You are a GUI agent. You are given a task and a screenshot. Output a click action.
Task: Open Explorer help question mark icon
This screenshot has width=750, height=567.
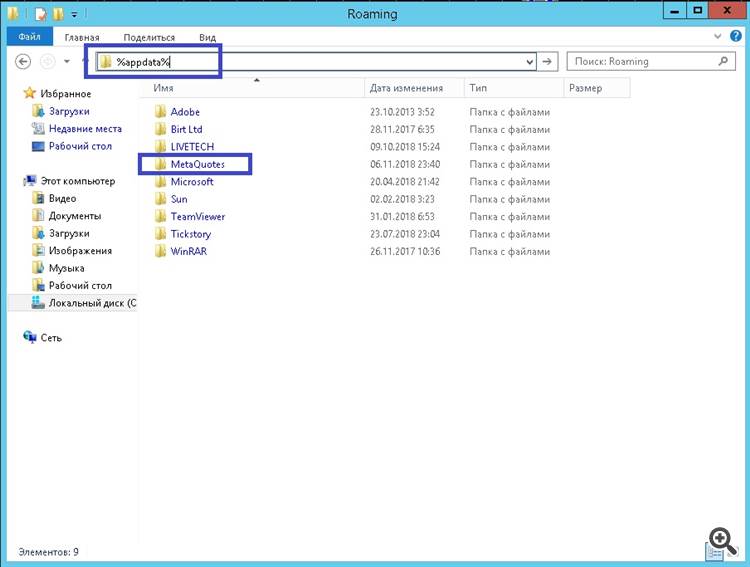pyautogui.click(x=736, y=36)
